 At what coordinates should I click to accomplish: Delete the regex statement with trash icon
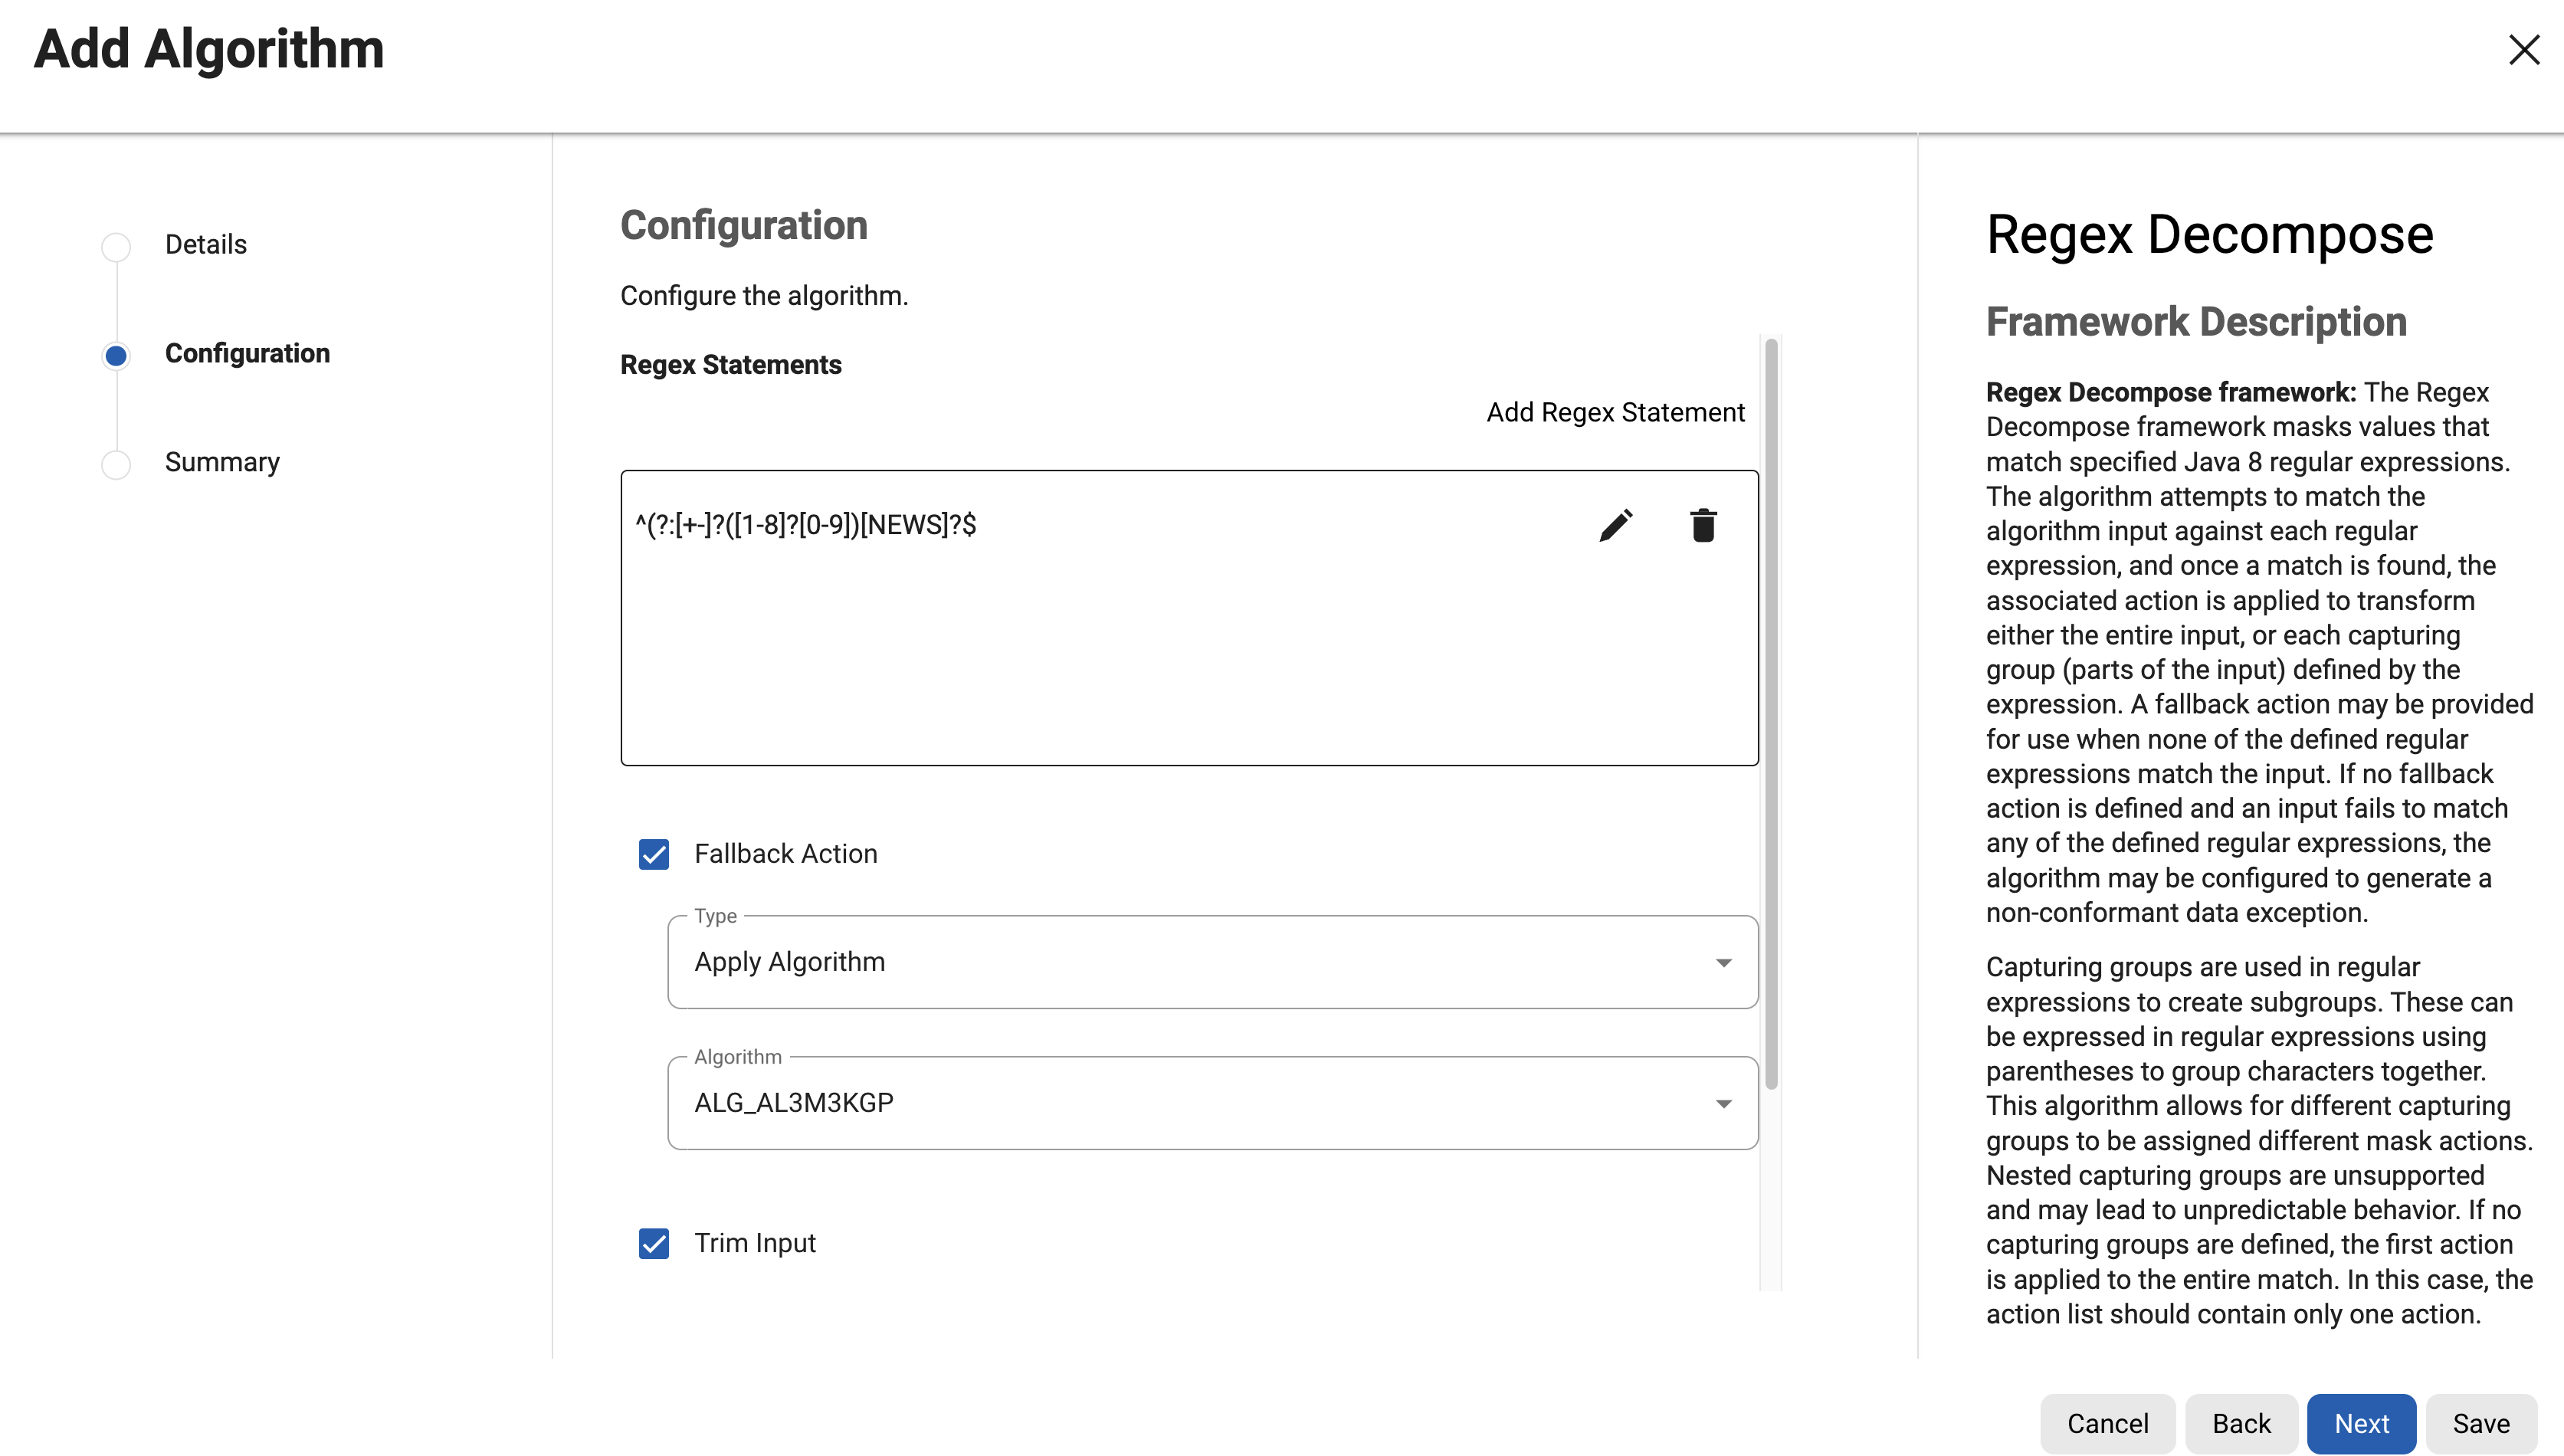(x=1703, y=525)
